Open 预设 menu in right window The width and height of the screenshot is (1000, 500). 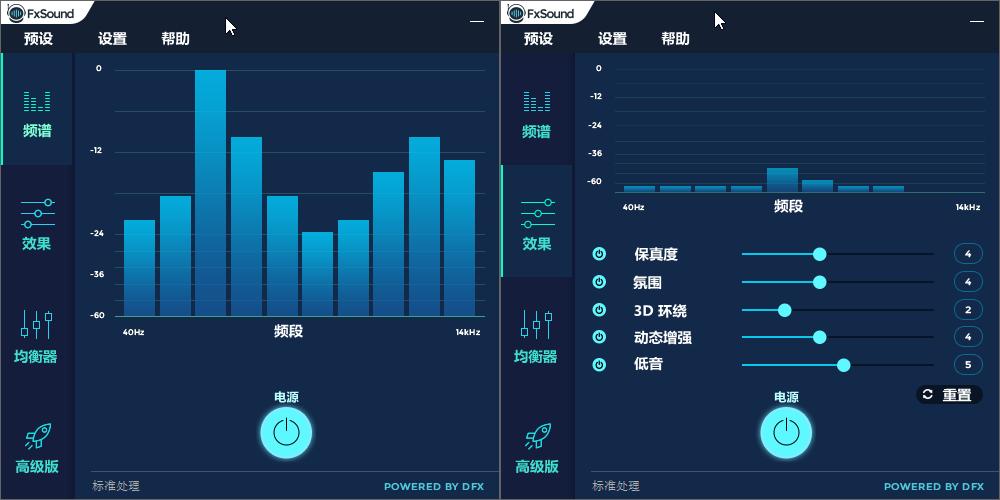tap(538, 39)
